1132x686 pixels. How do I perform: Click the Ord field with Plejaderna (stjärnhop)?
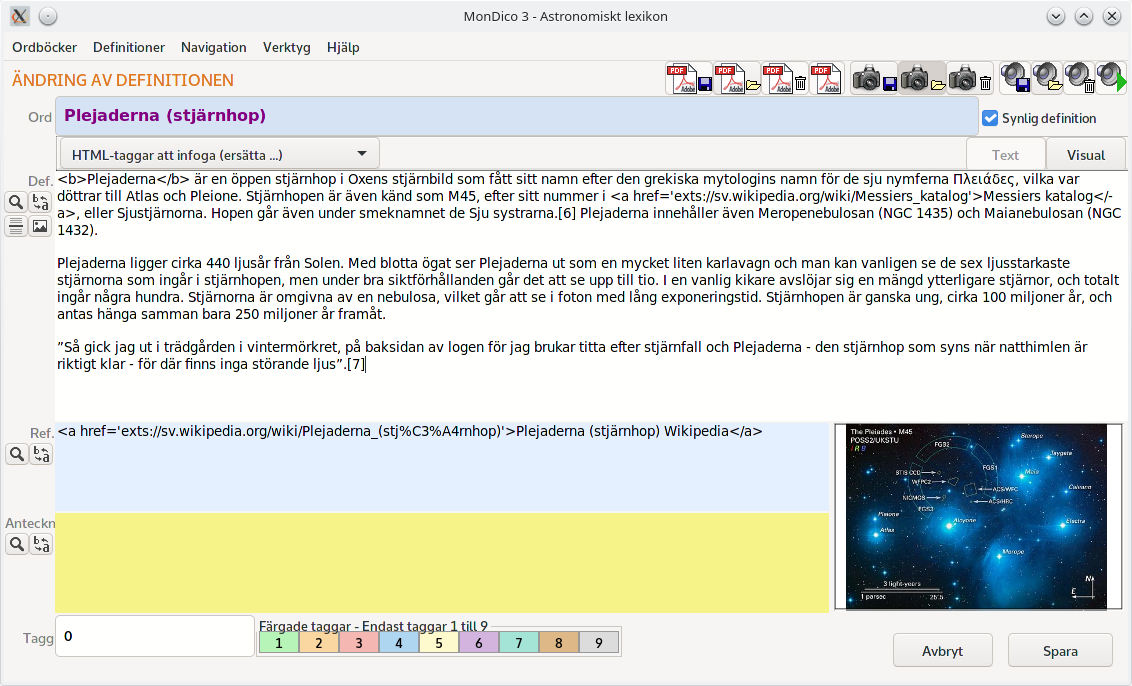click(517, 116)
